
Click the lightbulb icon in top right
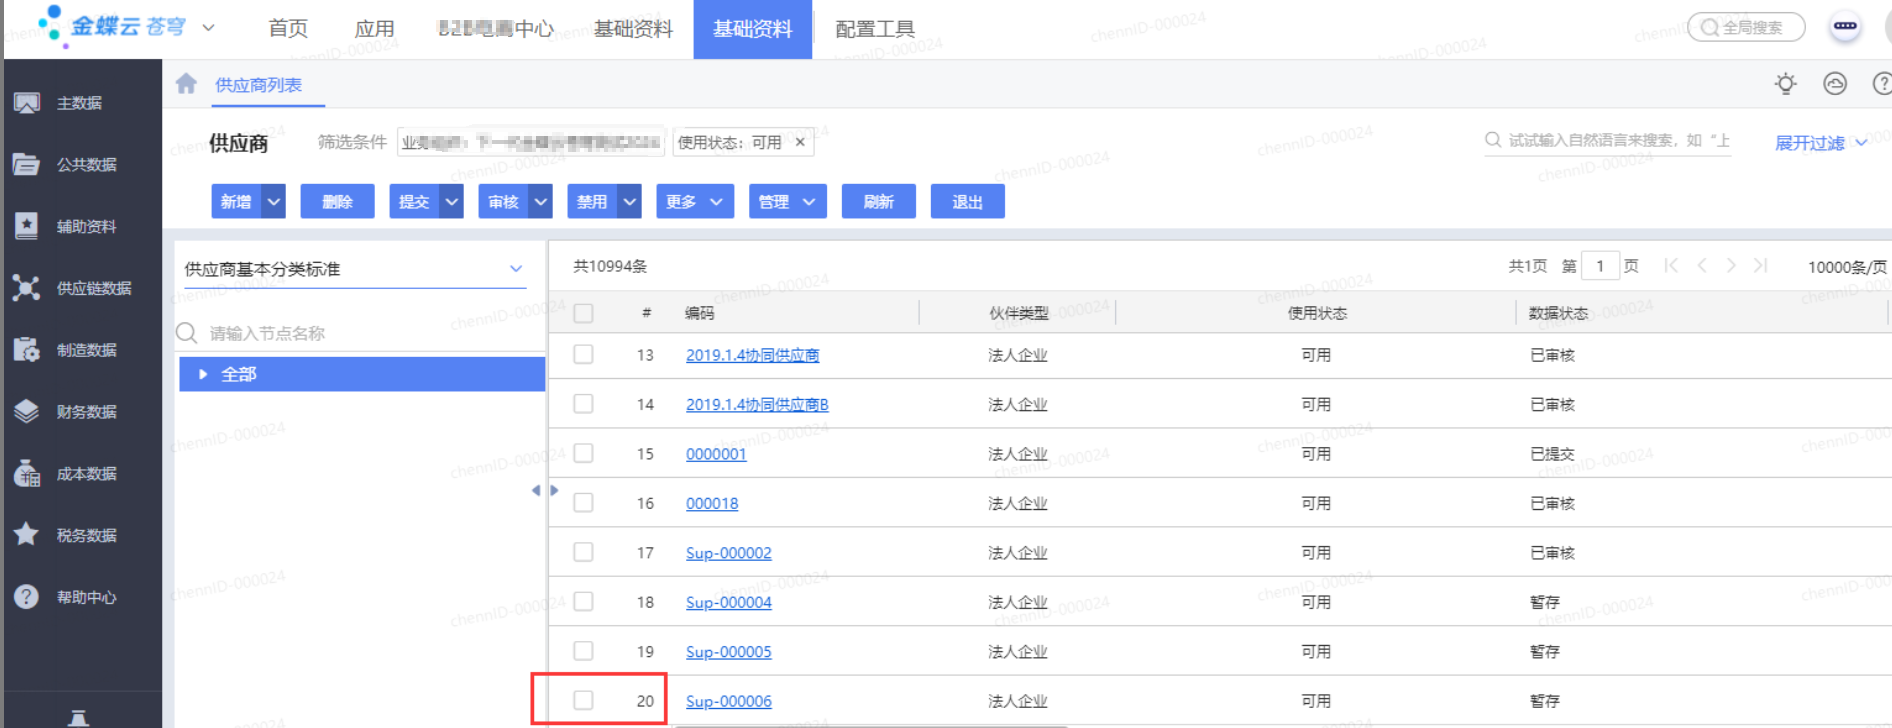coord(1785,84)
